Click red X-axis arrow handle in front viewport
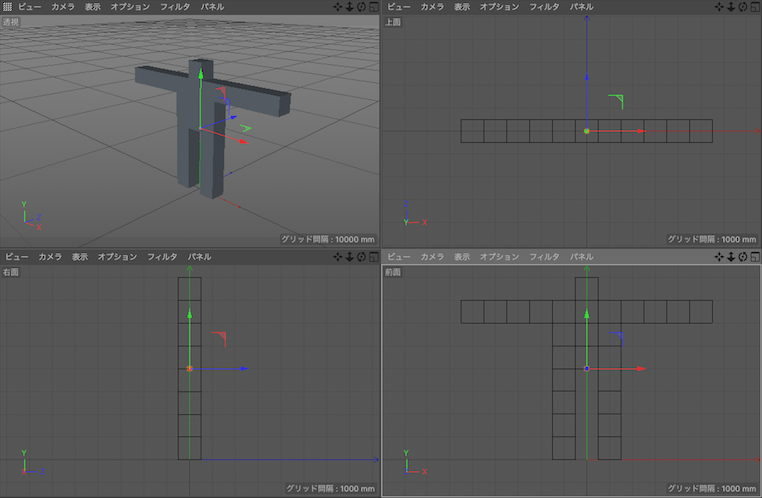The width and height of the screenshot is (762, 498). tap(641, 369)
